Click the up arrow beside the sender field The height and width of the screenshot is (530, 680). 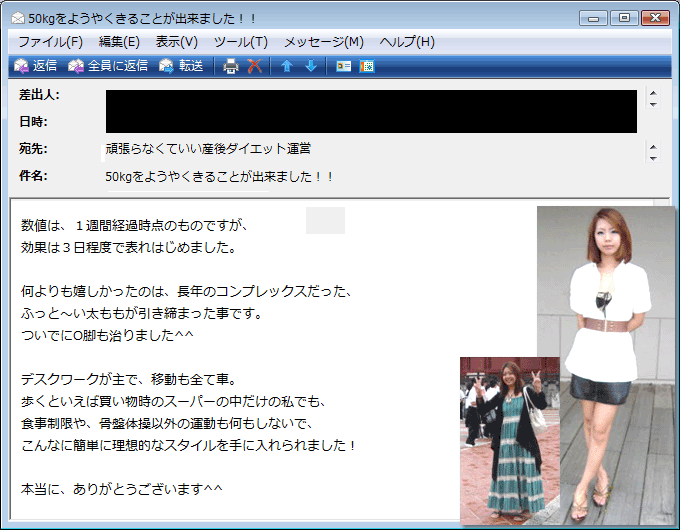tap(653, 93)
